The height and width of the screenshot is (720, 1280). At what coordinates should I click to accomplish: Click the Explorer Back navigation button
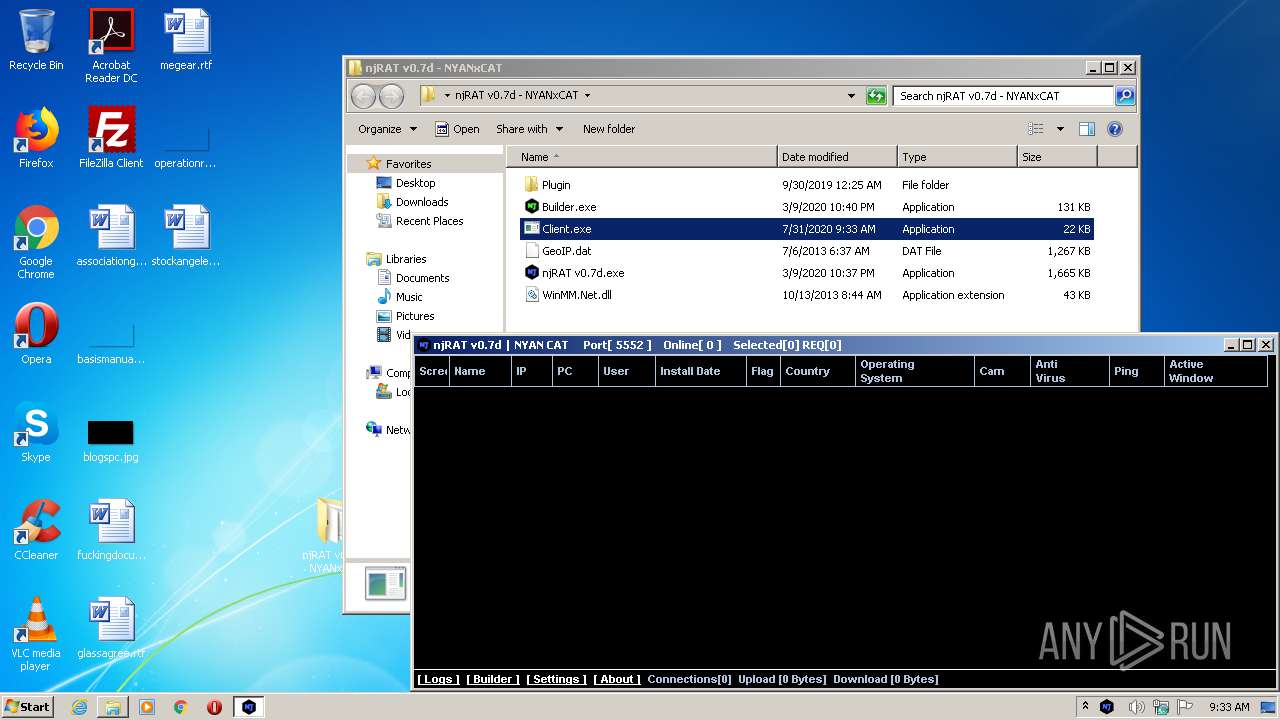point(363,96)
